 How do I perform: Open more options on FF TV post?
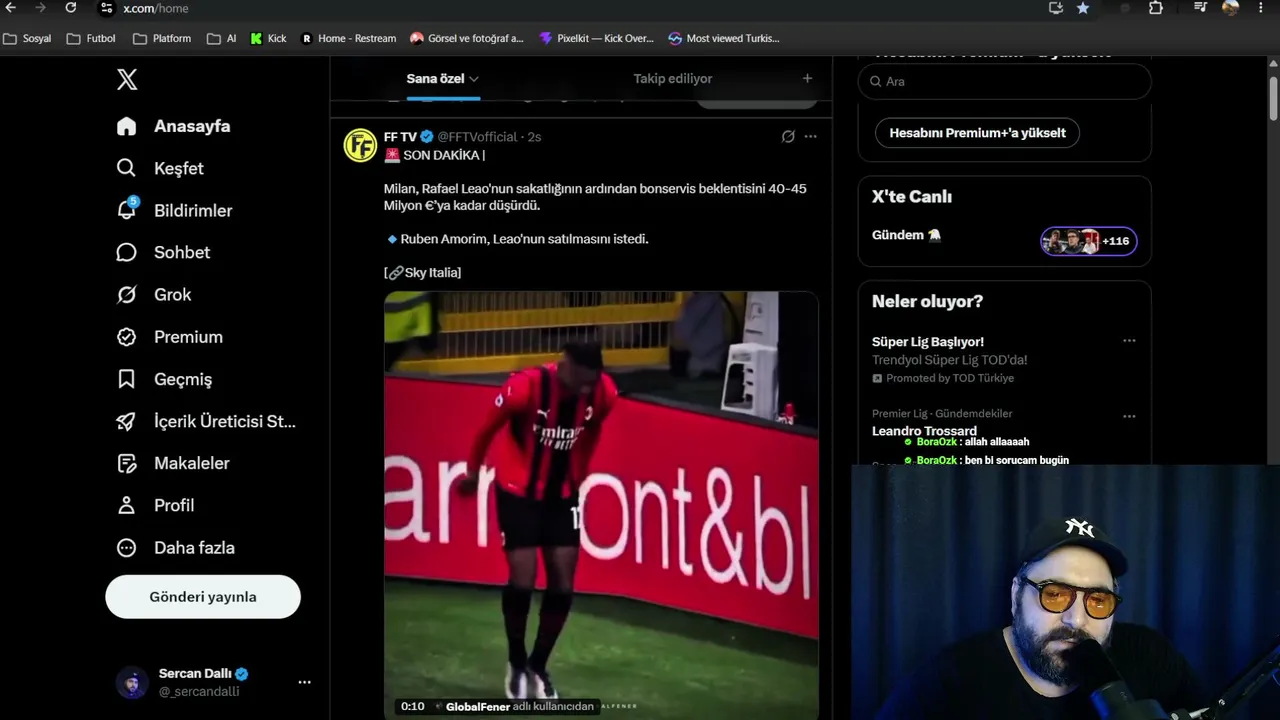click(811, 136)
